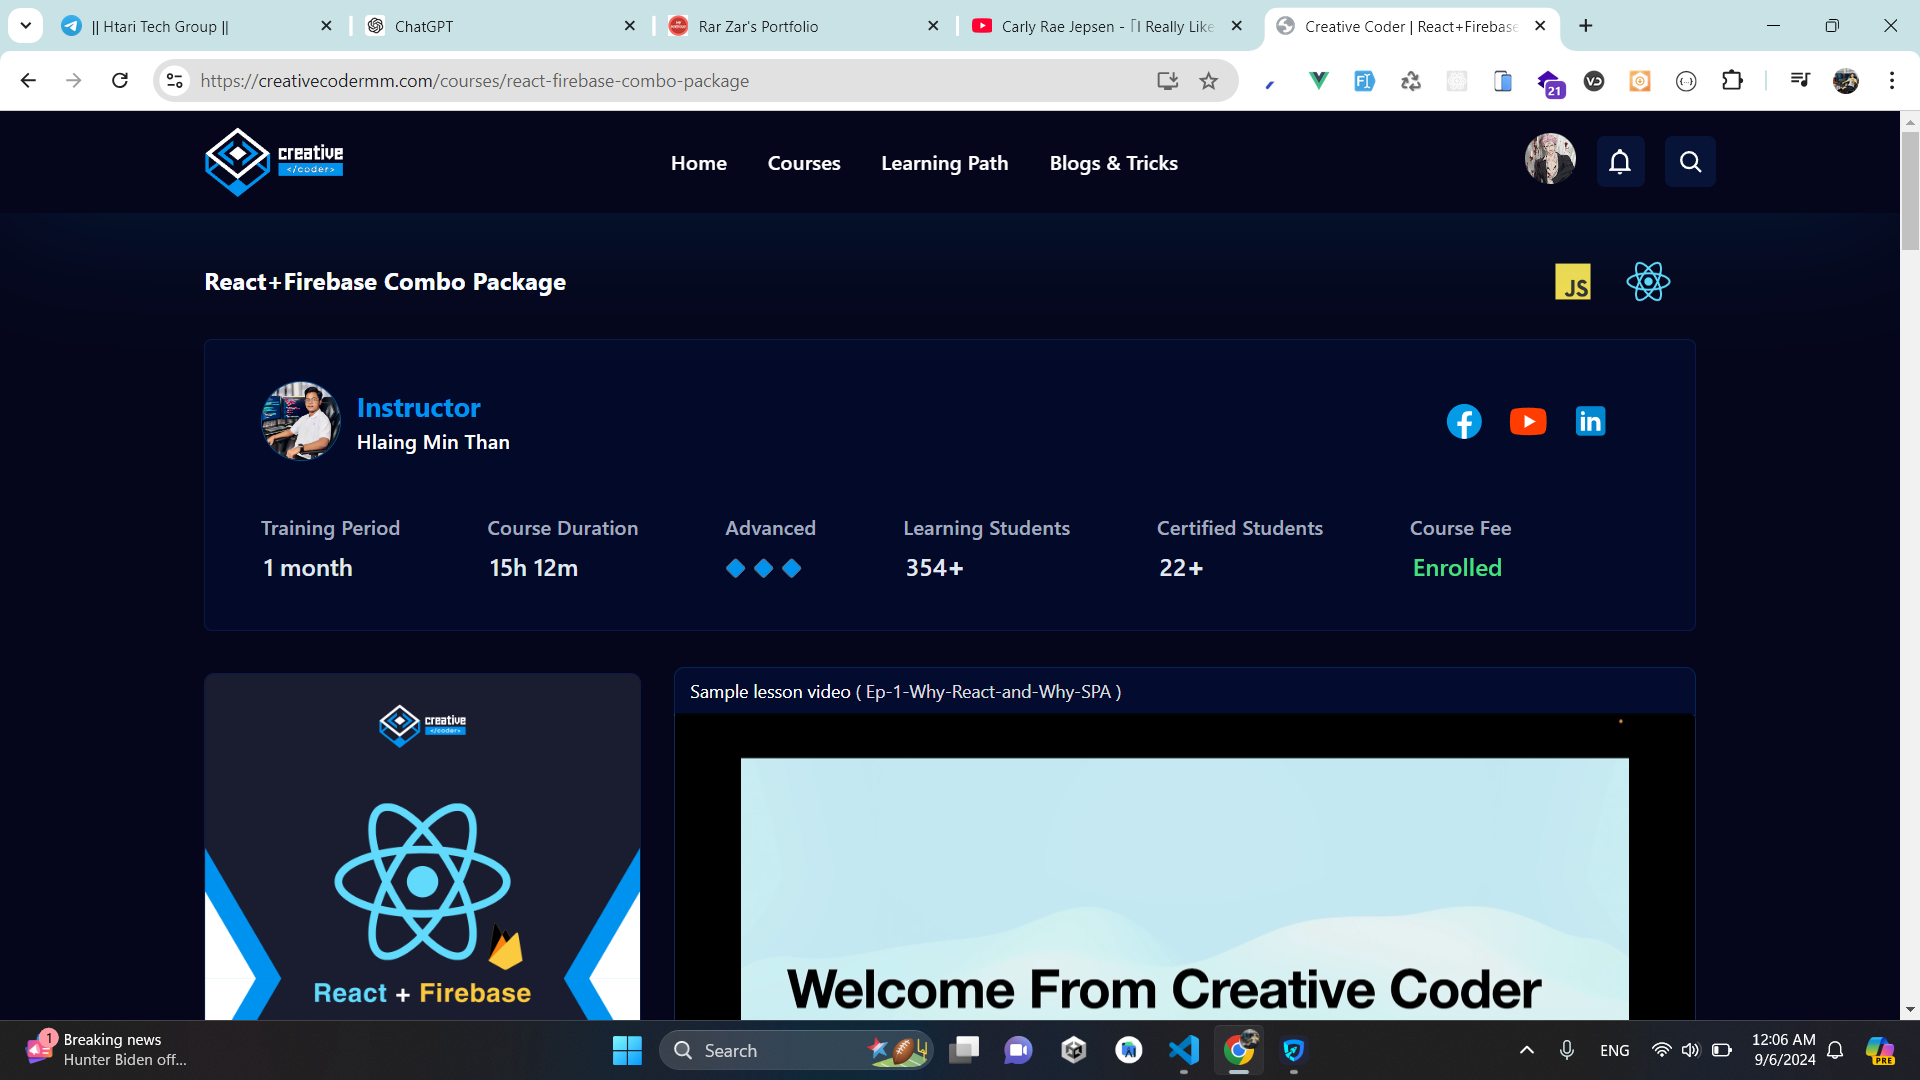The width and height of the screenshot is (1920, 1080).
Task: View site information icon in the address bar
Action: [x=175, y=81]
